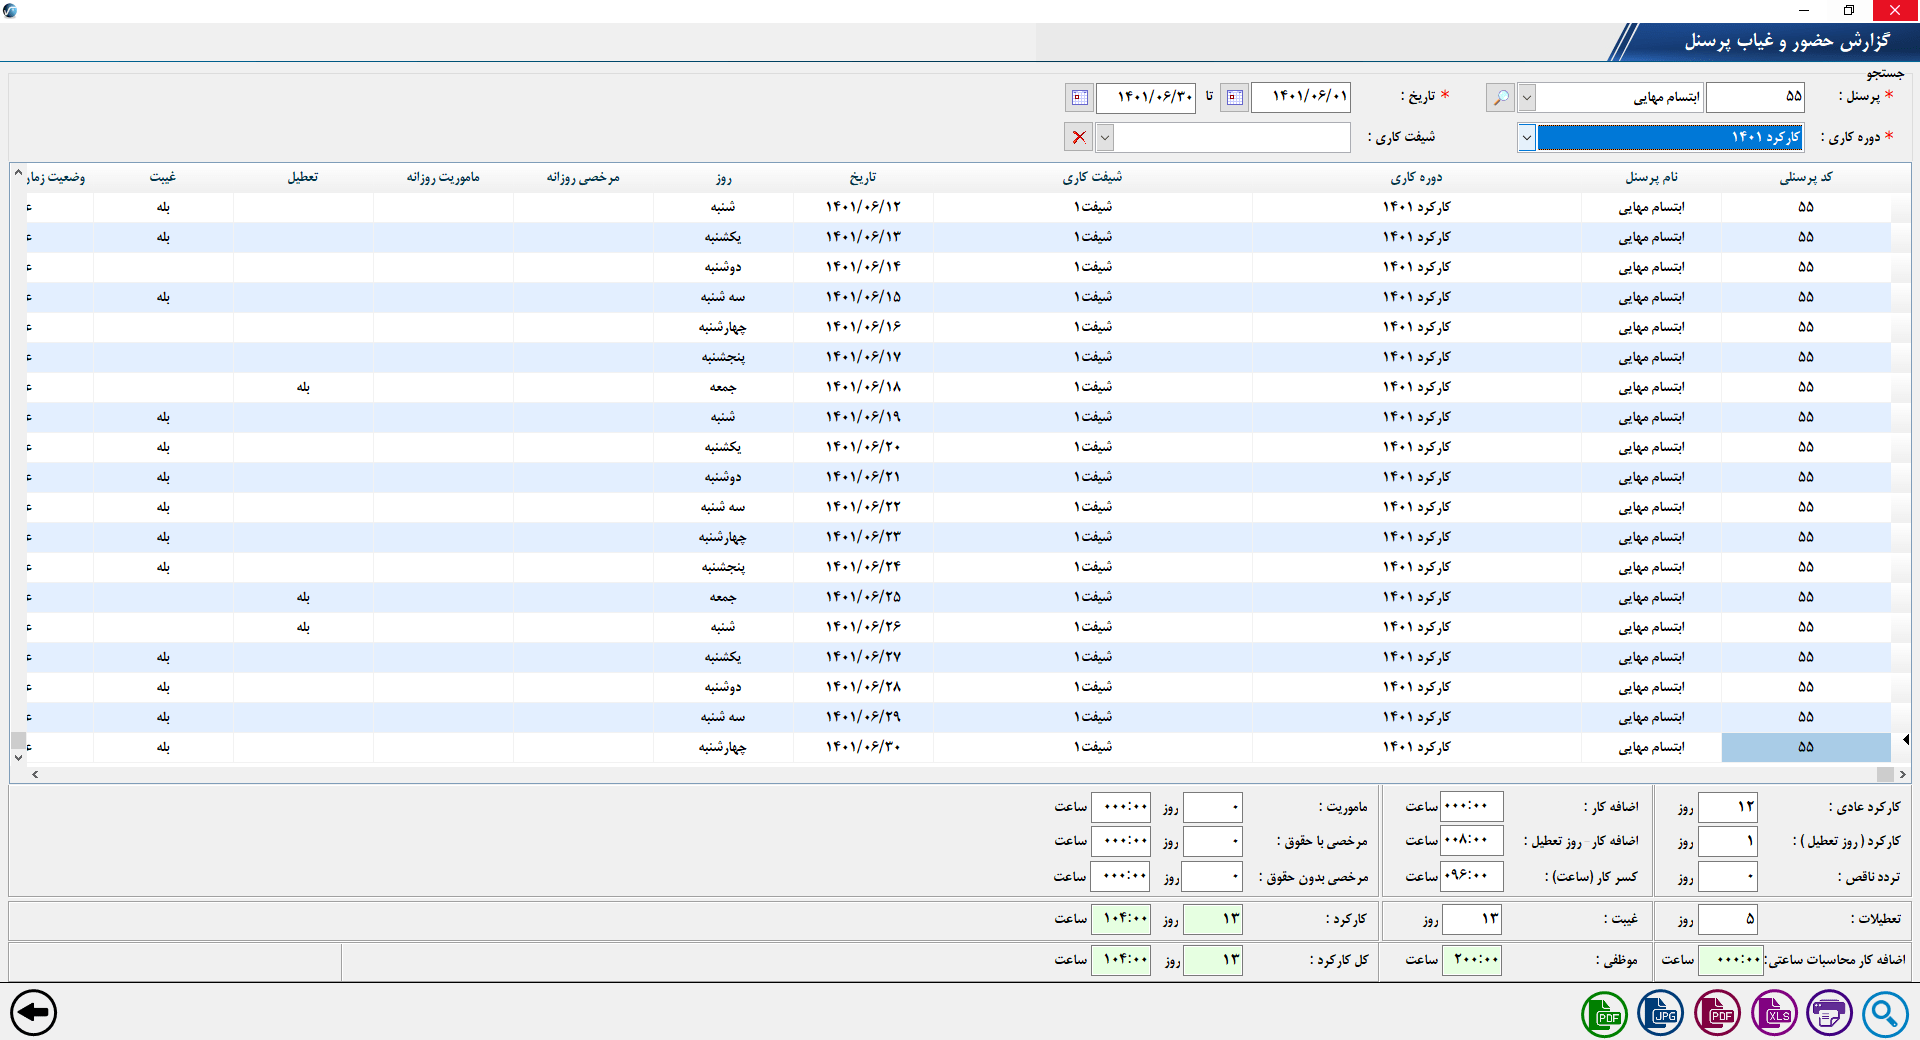
Task: Open calendar picker for start date 1401/06/01
Action: pyautogui.click(x=1235, y=97)
